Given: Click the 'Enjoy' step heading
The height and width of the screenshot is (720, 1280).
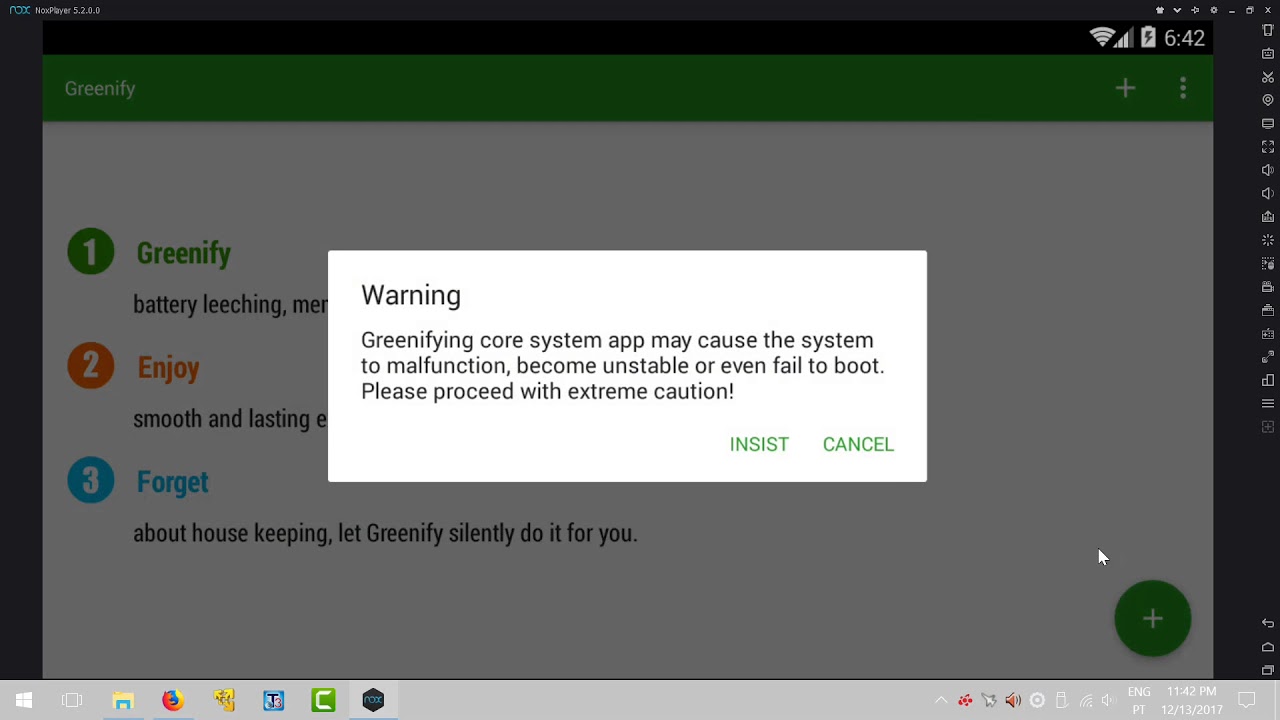Looking at the screenshot, I should tap(168, 368).
